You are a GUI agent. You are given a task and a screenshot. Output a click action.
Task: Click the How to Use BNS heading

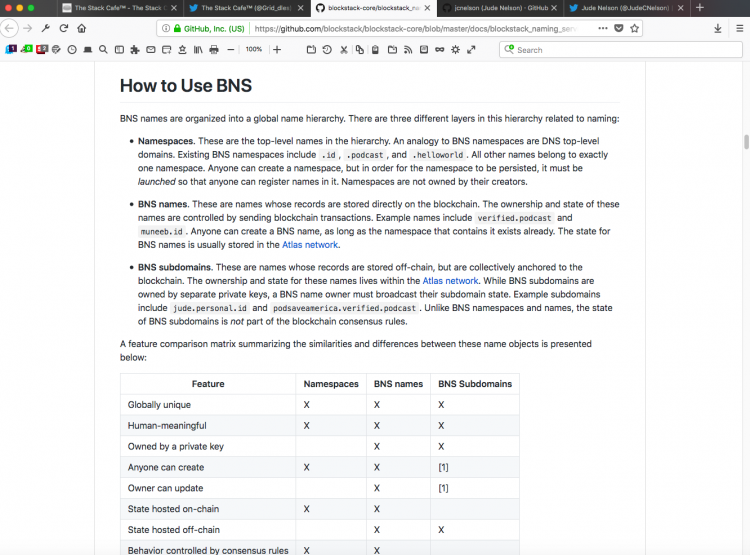186,86
